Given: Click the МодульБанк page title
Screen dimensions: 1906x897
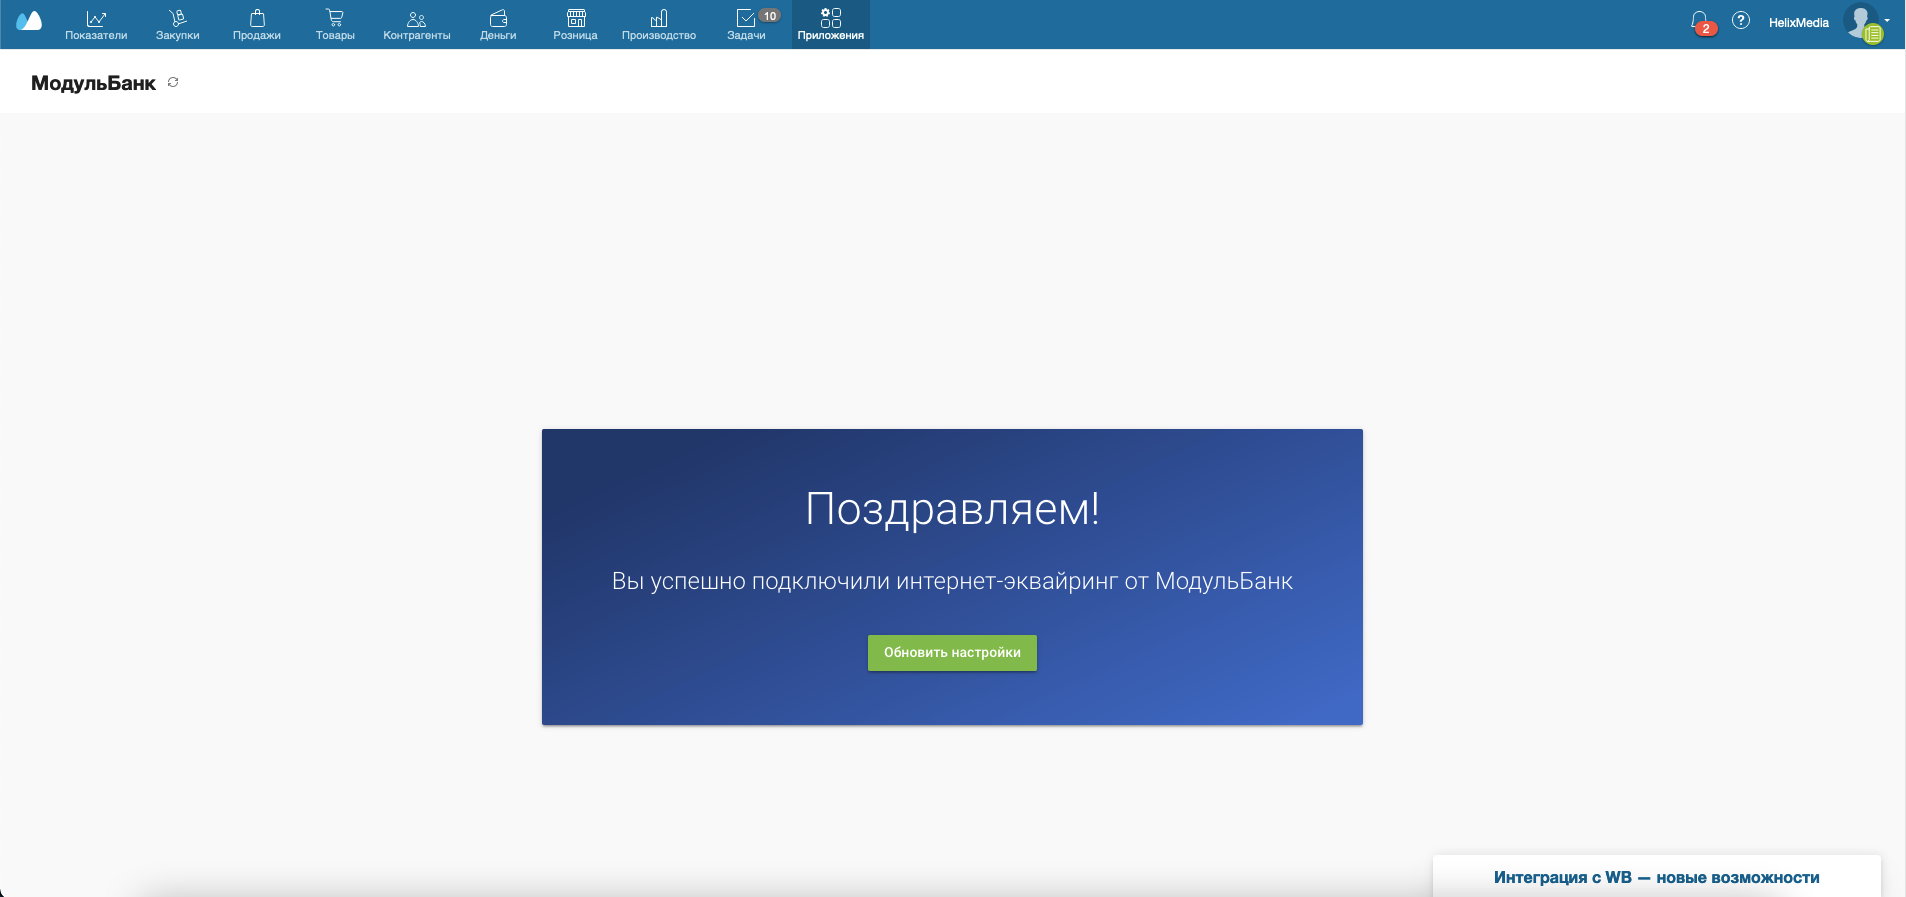Looking at the screenshot, I should tap(94, 83).
